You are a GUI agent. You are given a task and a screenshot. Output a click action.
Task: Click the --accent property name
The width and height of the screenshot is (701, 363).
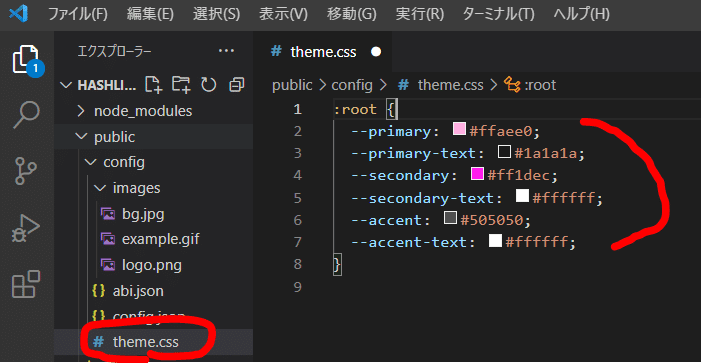tap(387, 220)
